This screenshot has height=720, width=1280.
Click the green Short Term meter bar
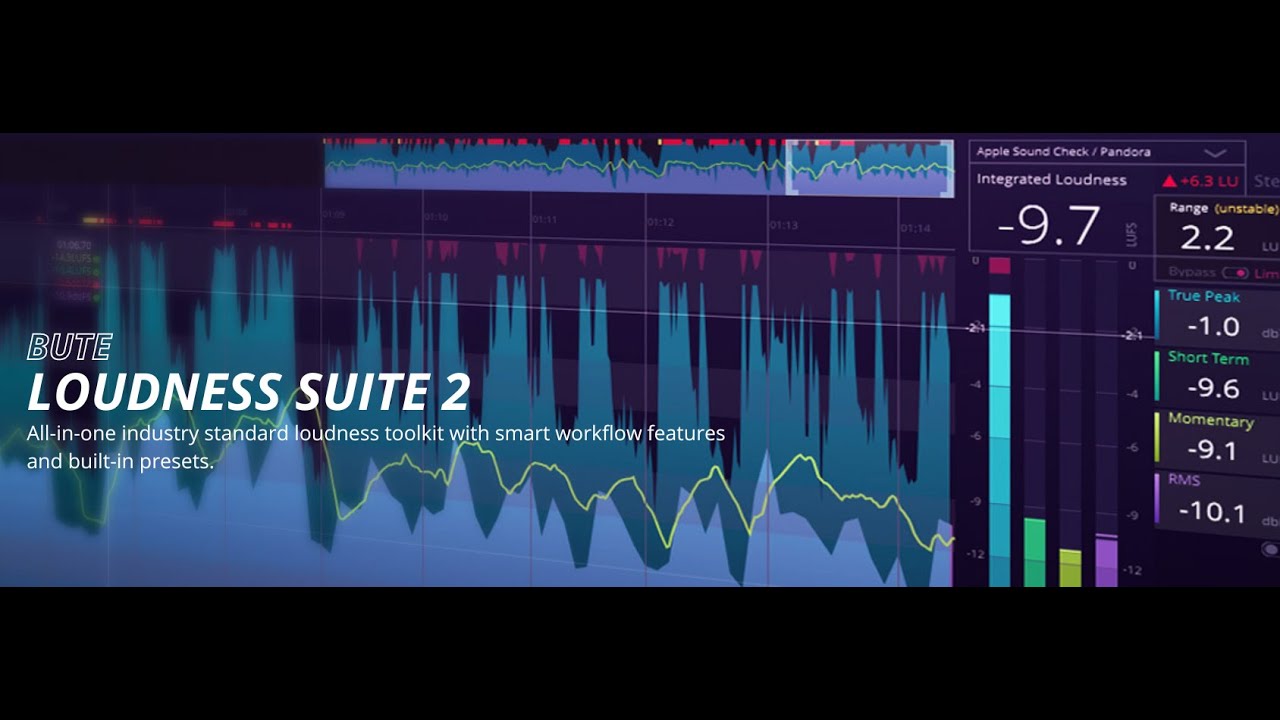1034,552
